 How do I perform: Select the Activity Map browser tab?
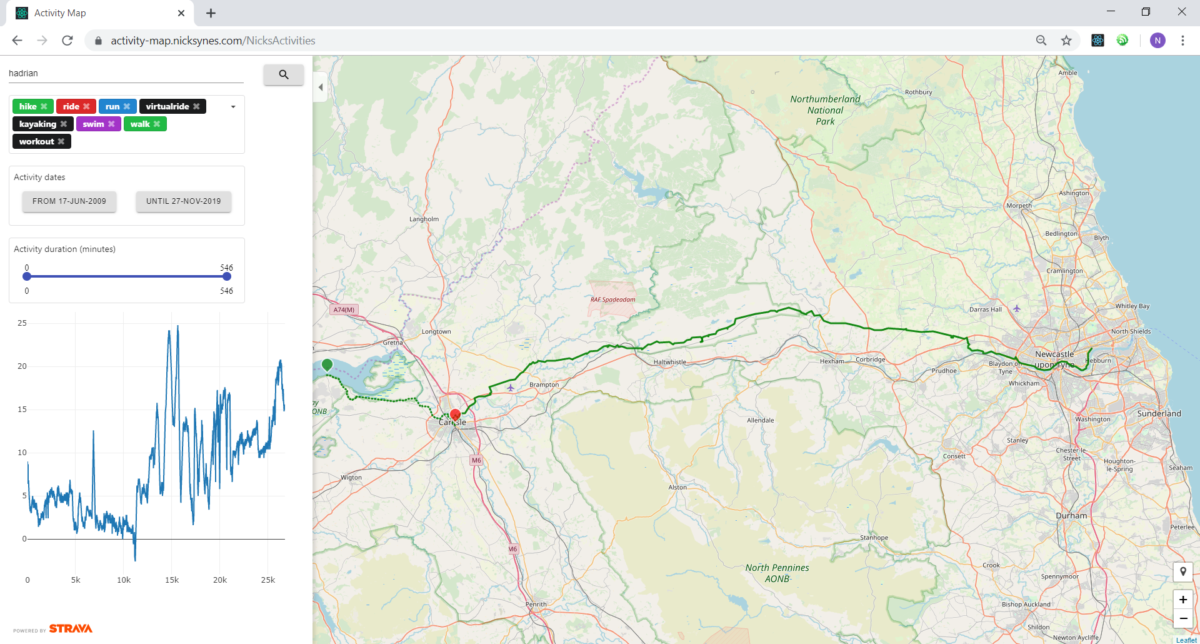100,13
